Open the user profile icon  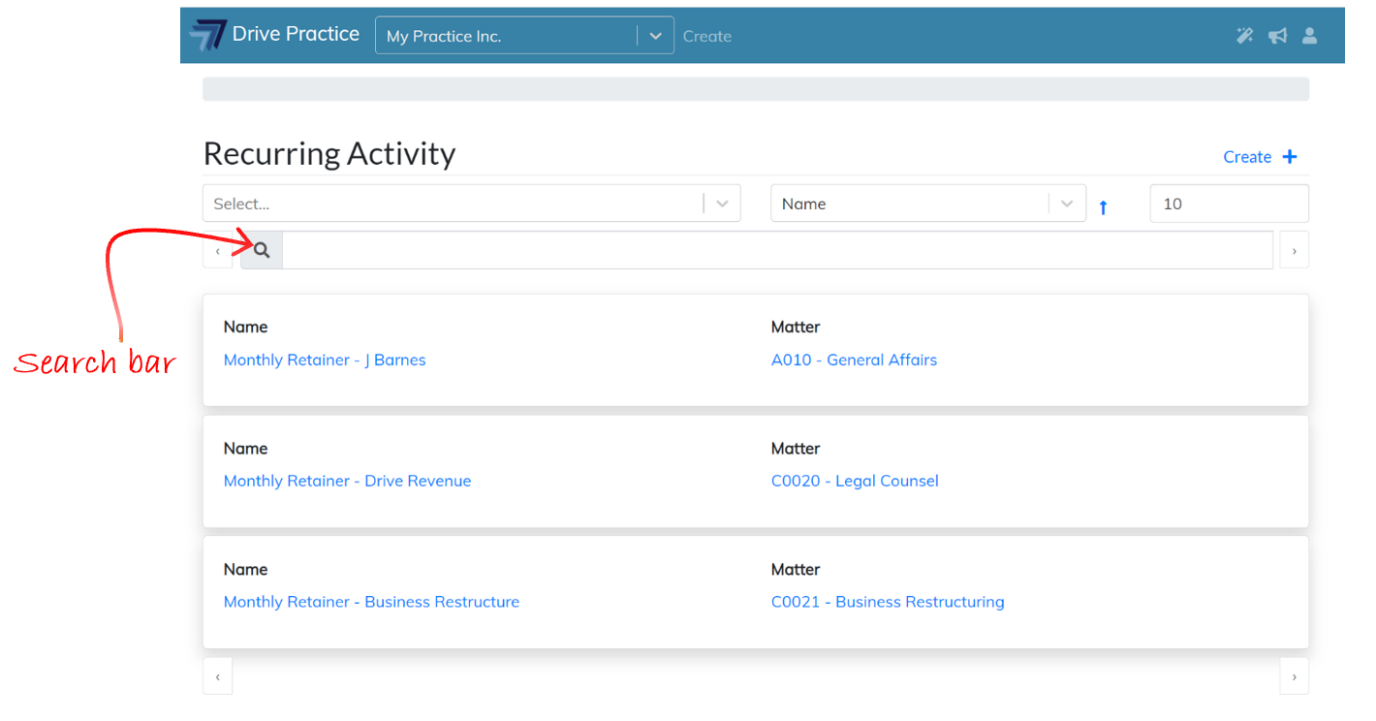[x=1309, y=36]
